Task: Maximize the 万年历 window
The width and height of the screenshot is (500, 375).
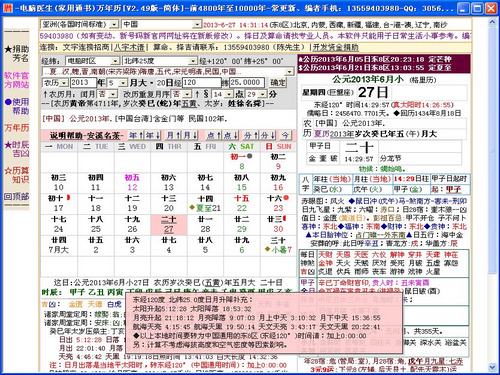Action: (x=477, y=8)
